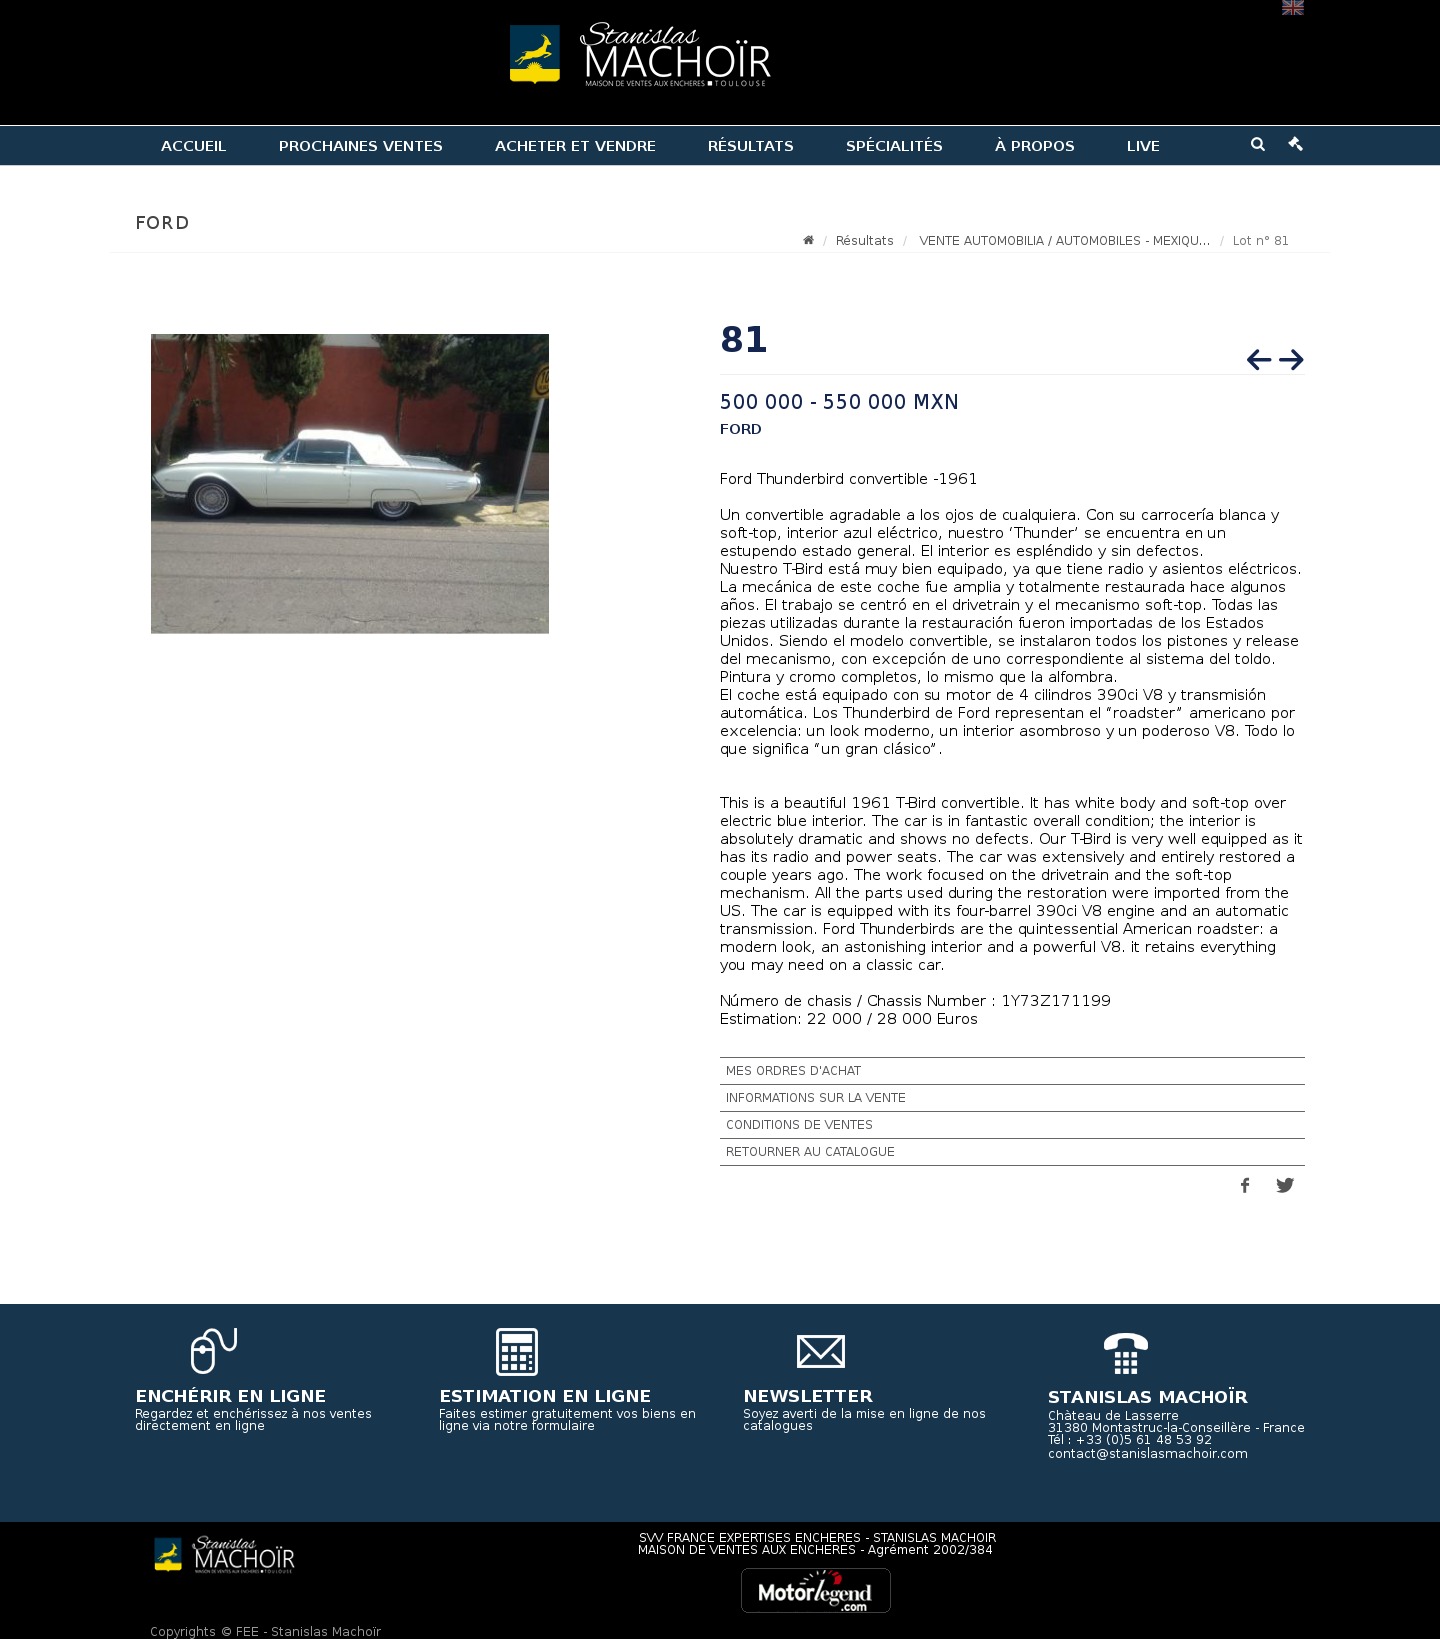Open the Résultats menu
This screenshot has height=1639, width=1440.
(751, 146)
